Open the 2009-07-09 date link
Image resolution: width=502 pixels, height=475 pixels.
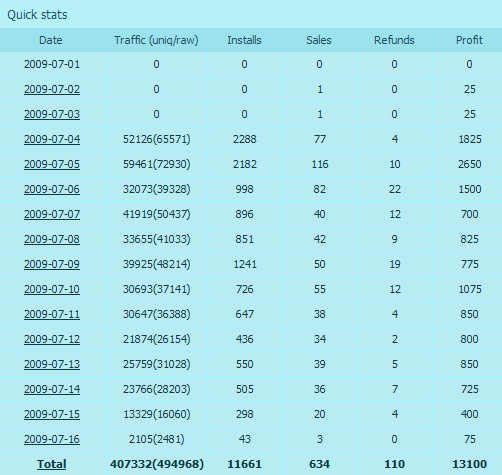52,264
